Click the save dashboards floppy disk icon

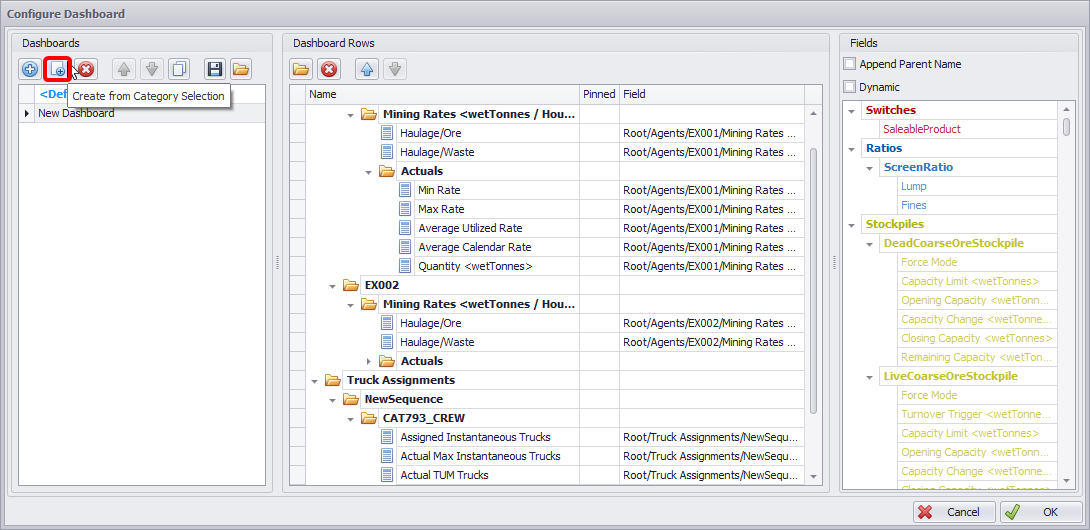[x=214, y=69]
